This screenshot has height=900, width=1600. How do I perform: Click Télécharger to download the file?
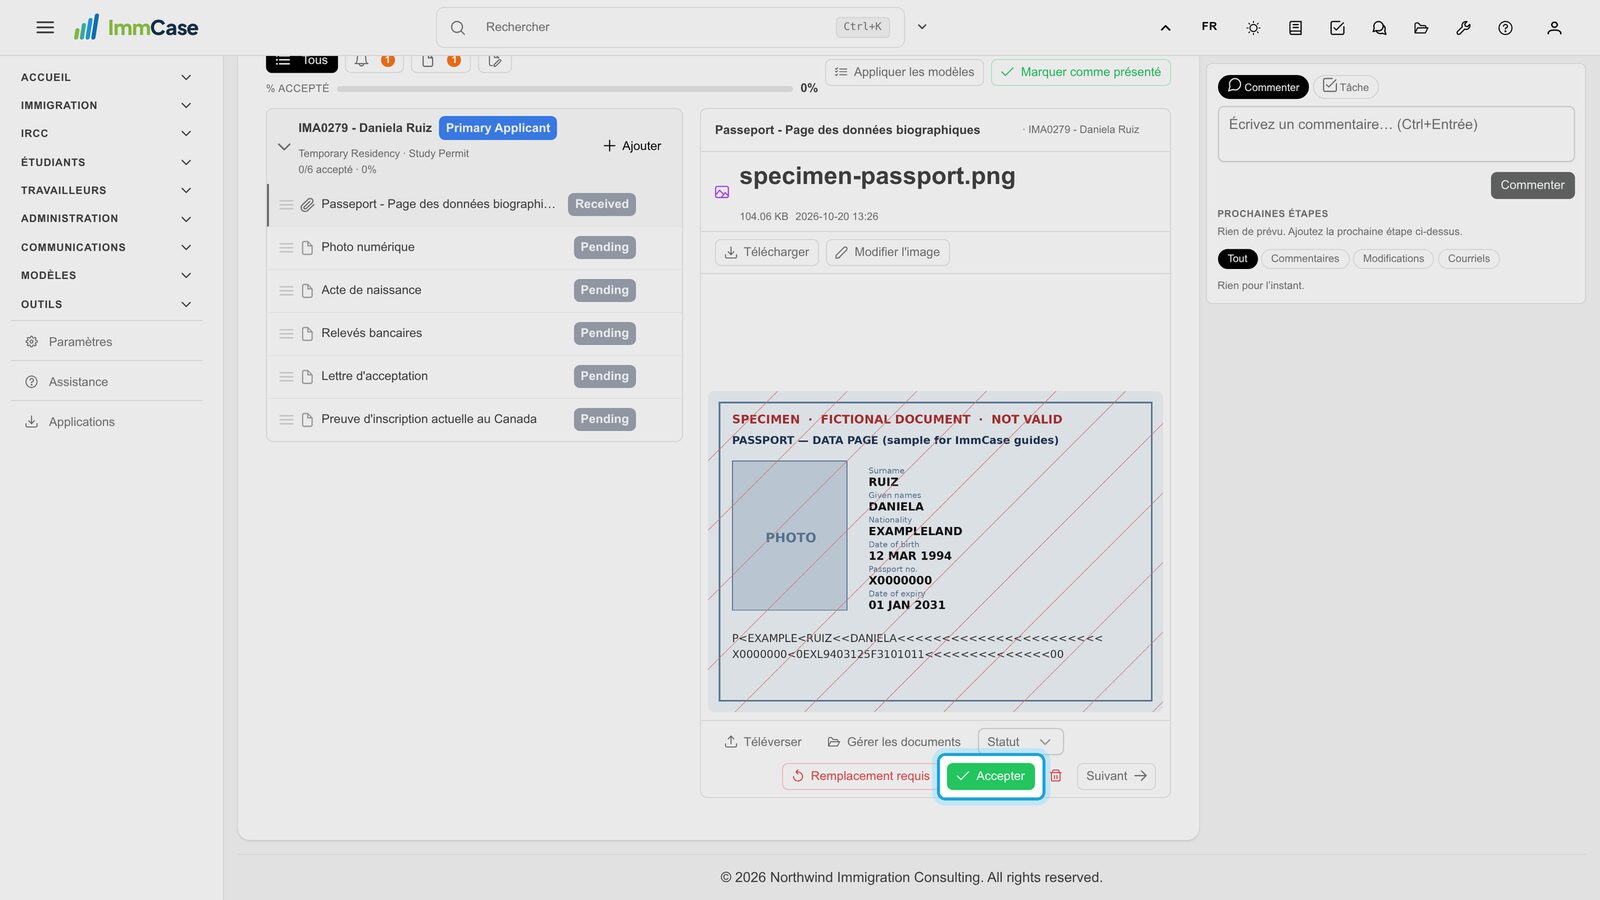tap(767, 252)
